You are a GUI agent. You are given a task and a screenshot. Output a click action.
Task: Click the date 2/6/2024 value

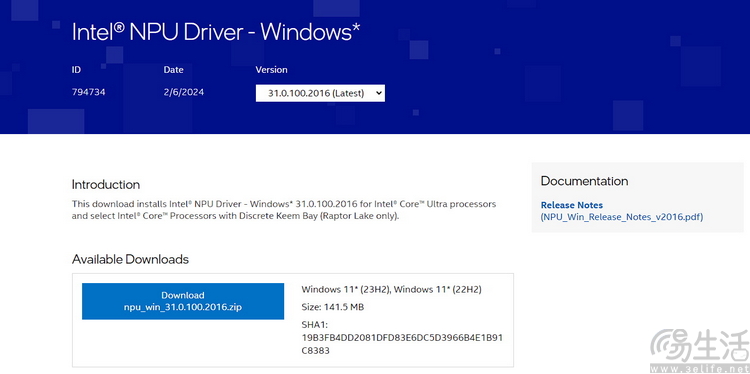(184, 92)
